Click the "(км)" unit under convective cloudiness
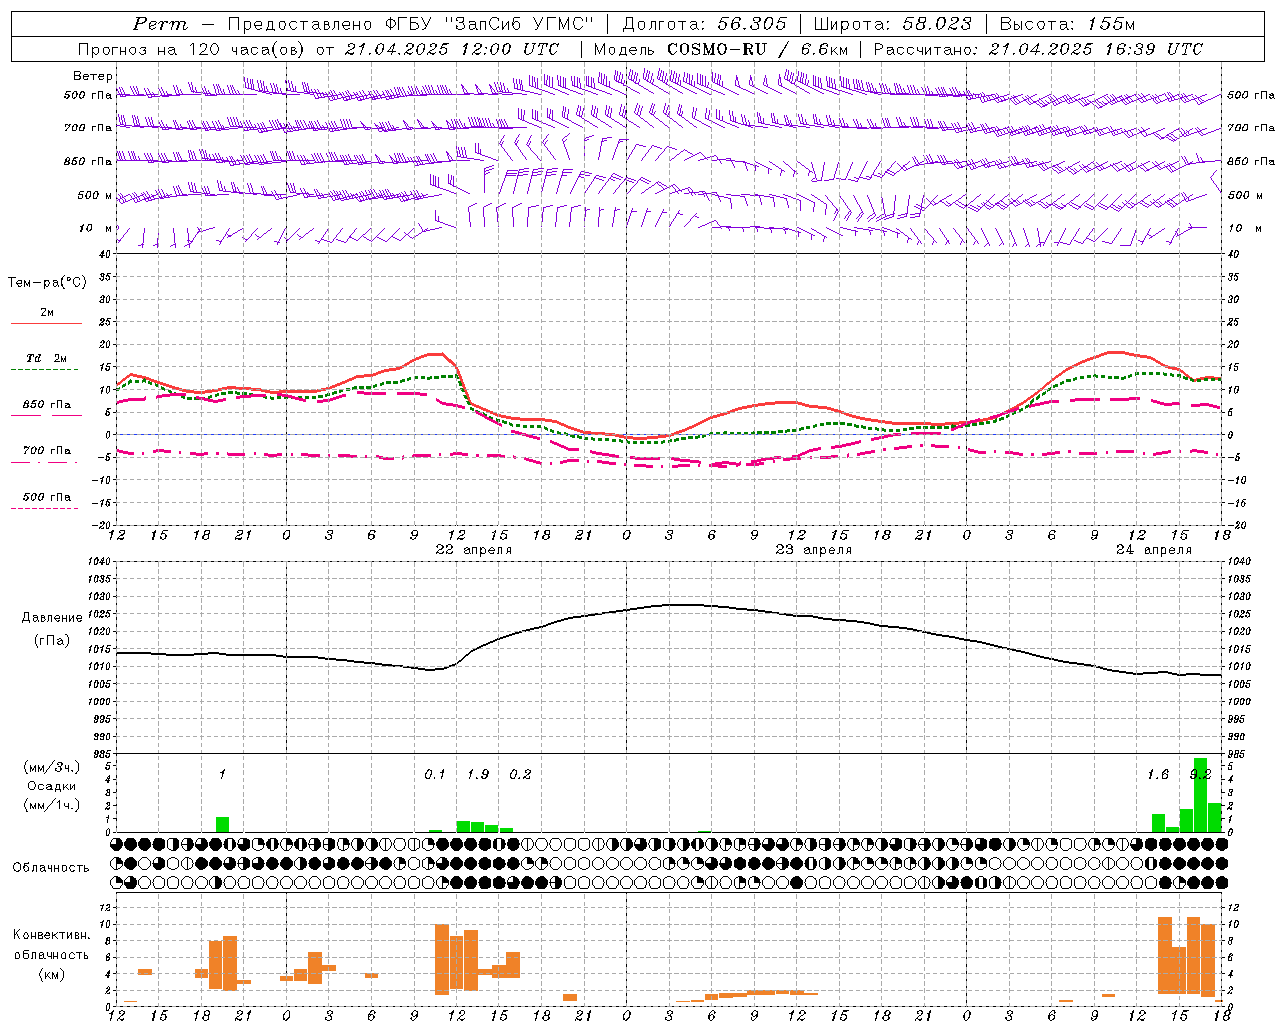 [x=51, y=974]
